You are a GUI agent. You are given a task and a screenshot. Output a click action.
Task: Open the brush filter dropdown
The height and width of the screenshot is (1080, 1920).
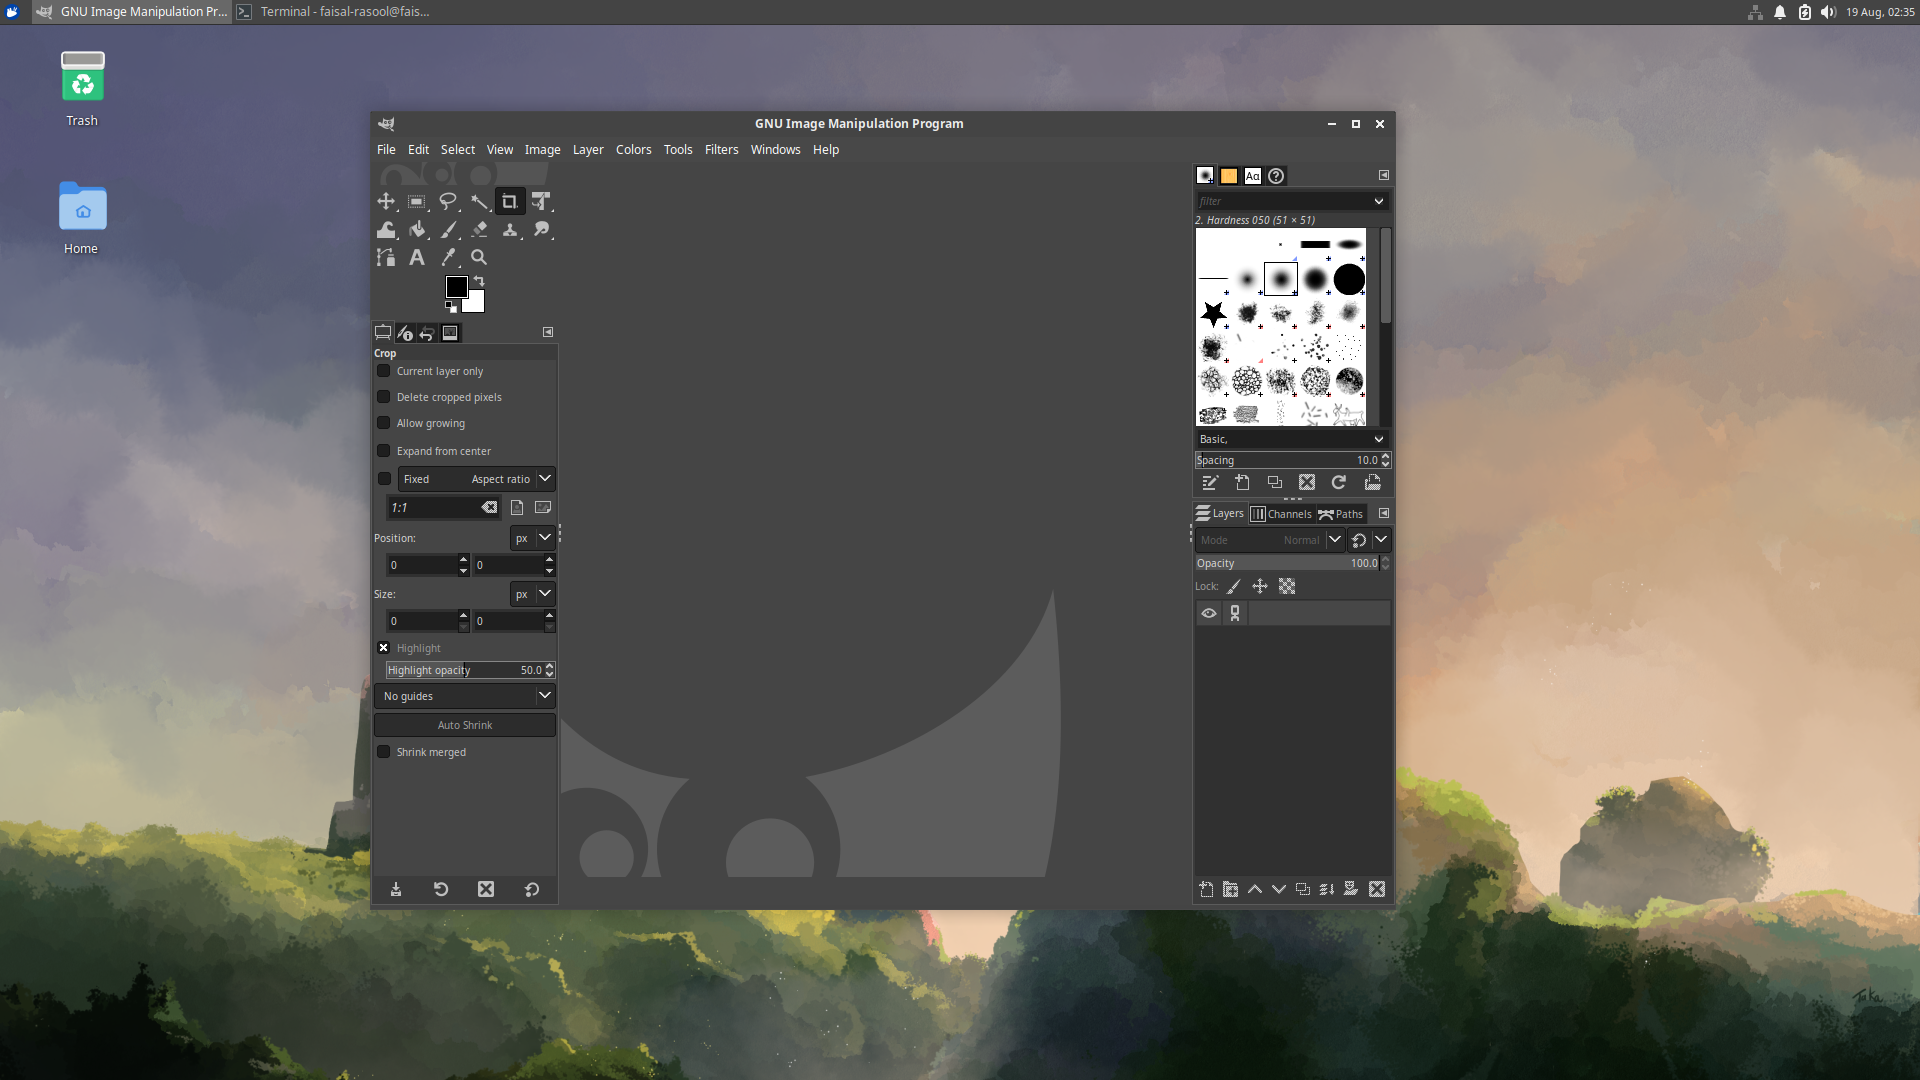click(x=1378, y=201)
